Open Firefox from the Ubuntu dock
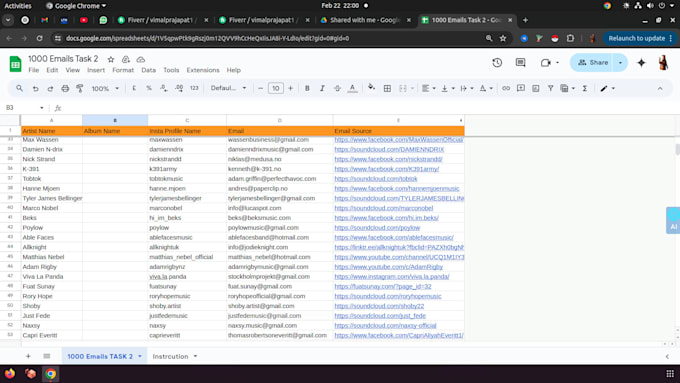 tap(10, 373)
